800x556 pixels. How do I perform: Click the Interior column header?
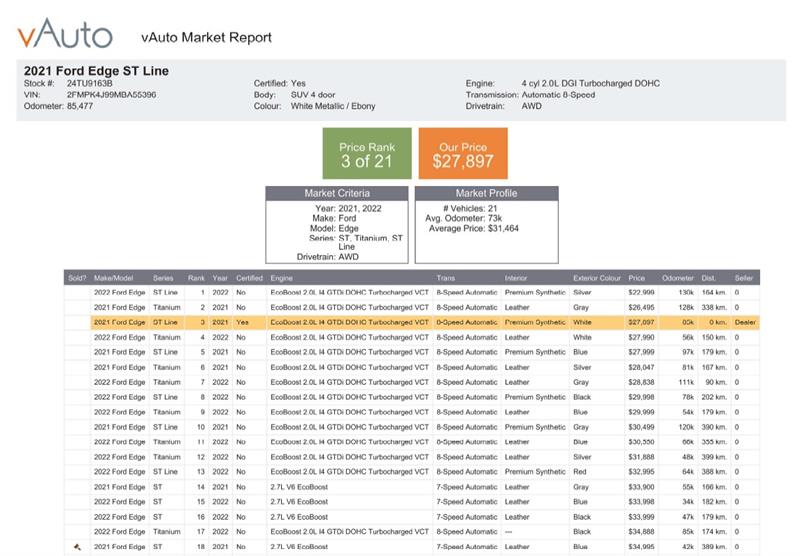tap(516, 278)
